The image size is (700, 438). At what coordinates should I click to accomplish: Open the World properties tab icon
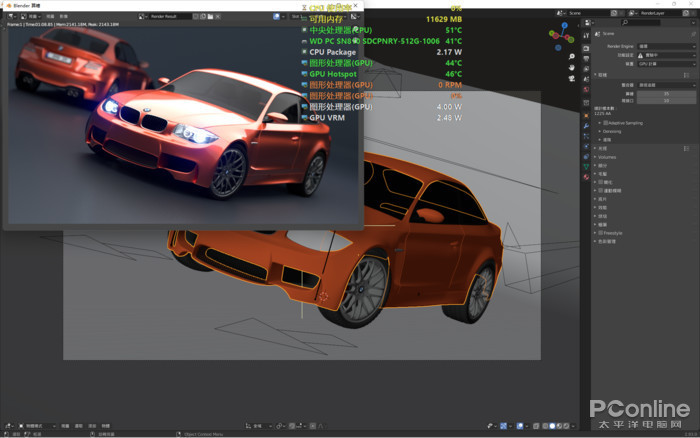click(x=586, y=89)
